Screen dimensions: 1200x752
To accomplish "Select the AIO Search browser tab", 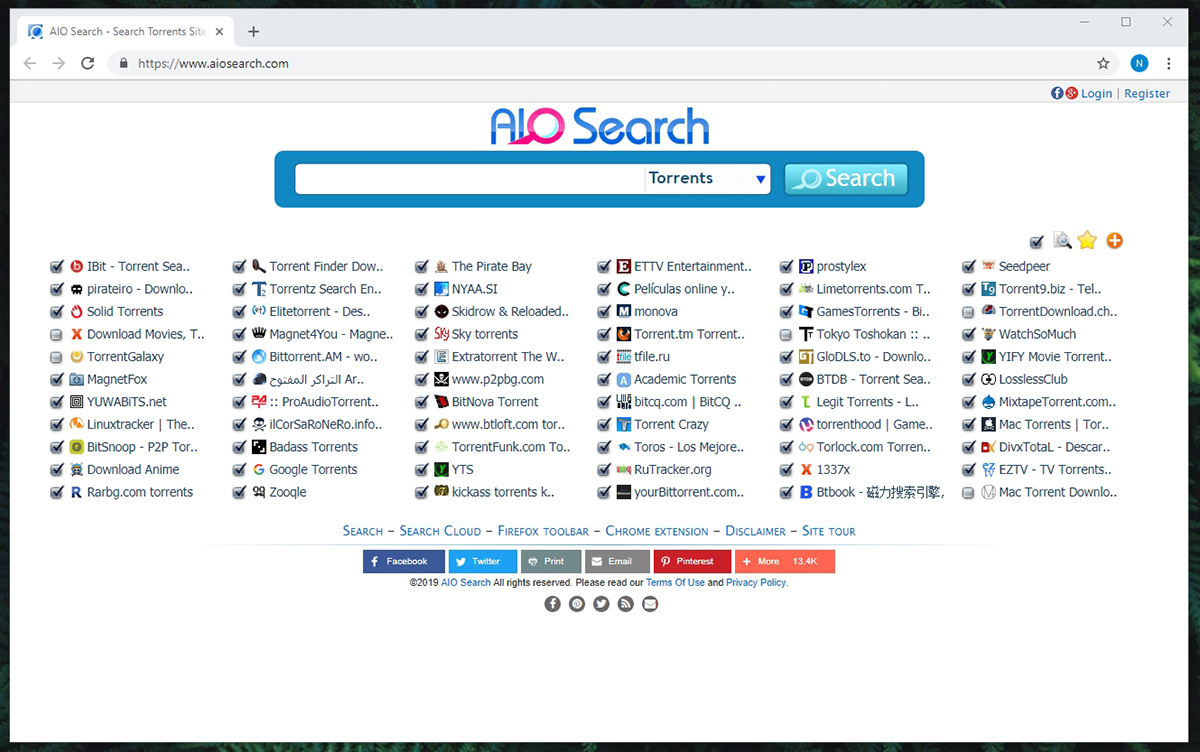I will click(125, 31).
